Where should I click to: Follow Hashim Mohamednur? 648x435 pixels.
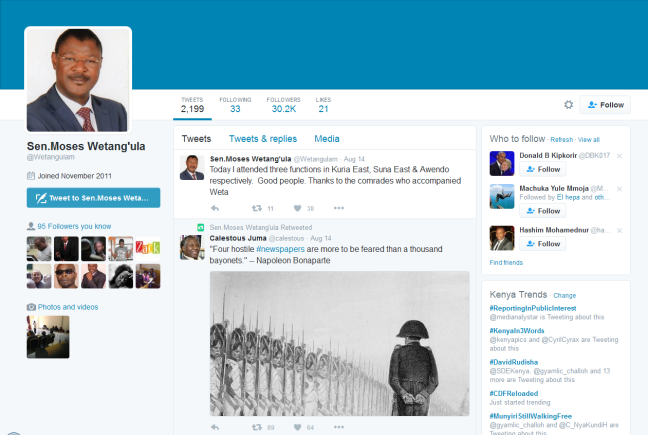[543, 244]
